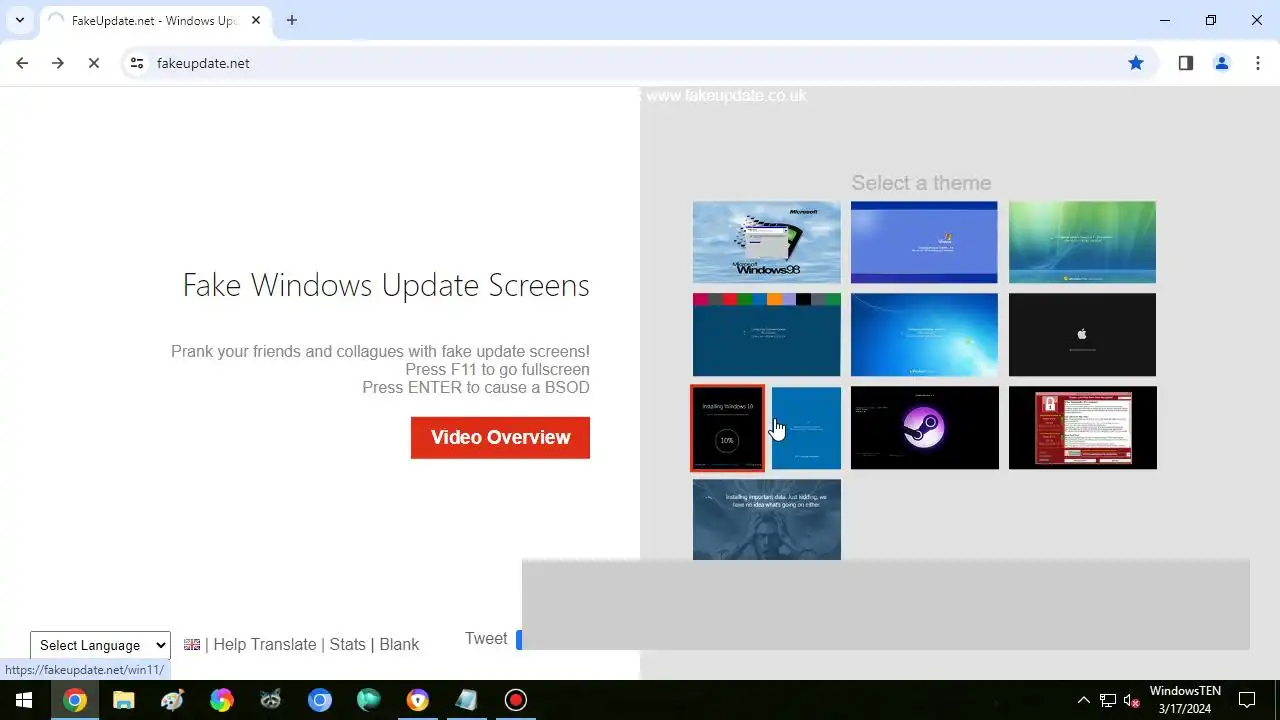Open the Windows notification center
1280x720 pixels.
[1247, 700]
